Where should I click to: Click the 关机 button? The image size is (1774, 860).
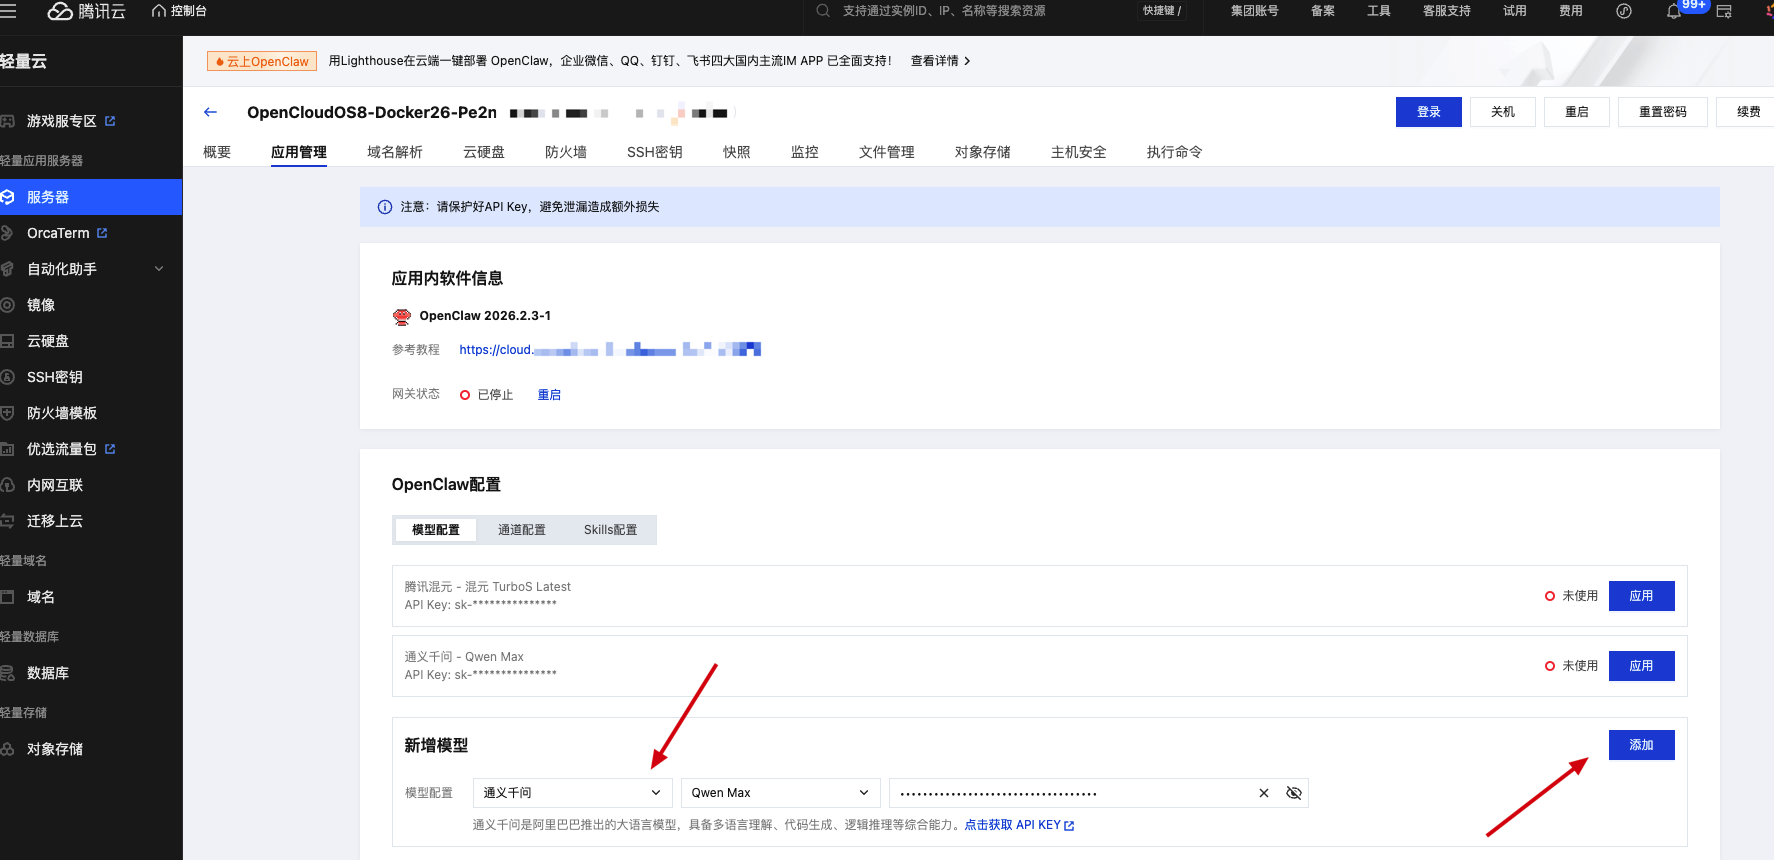(x=1503, y=112)
